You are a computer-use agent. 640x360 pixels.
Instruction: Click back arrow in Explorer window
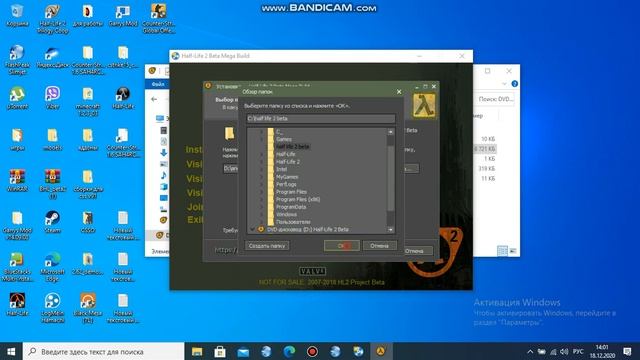[154, 99]
